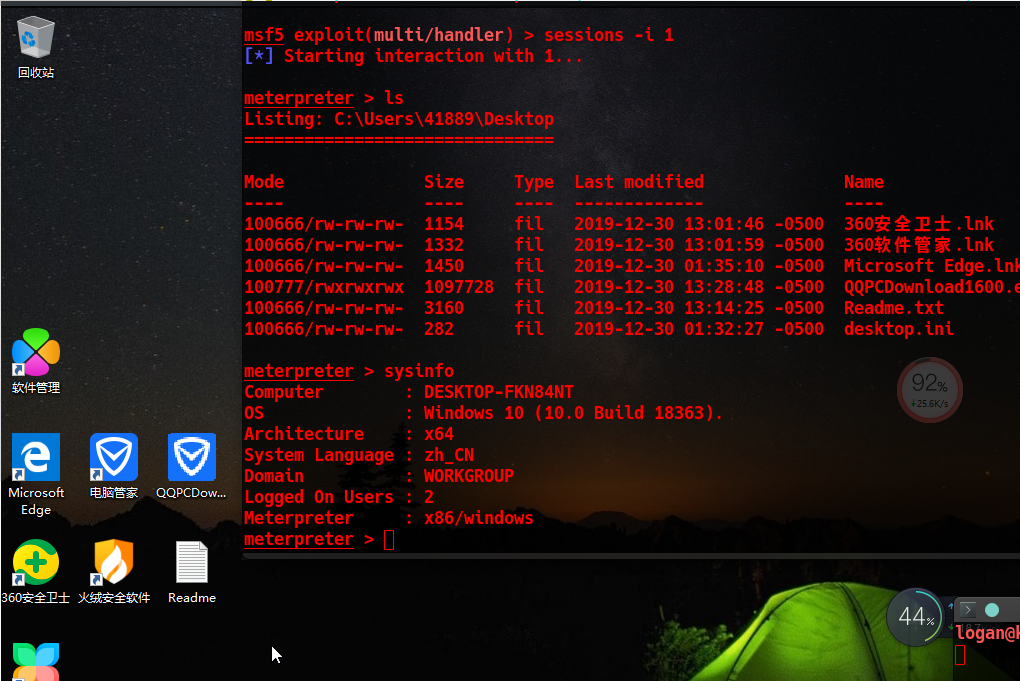The width and height of the screenshot is (1020, 681).
Task: Click 'Windows 10 (10.0 Build 18363).' value
Action: coord(574,413)
